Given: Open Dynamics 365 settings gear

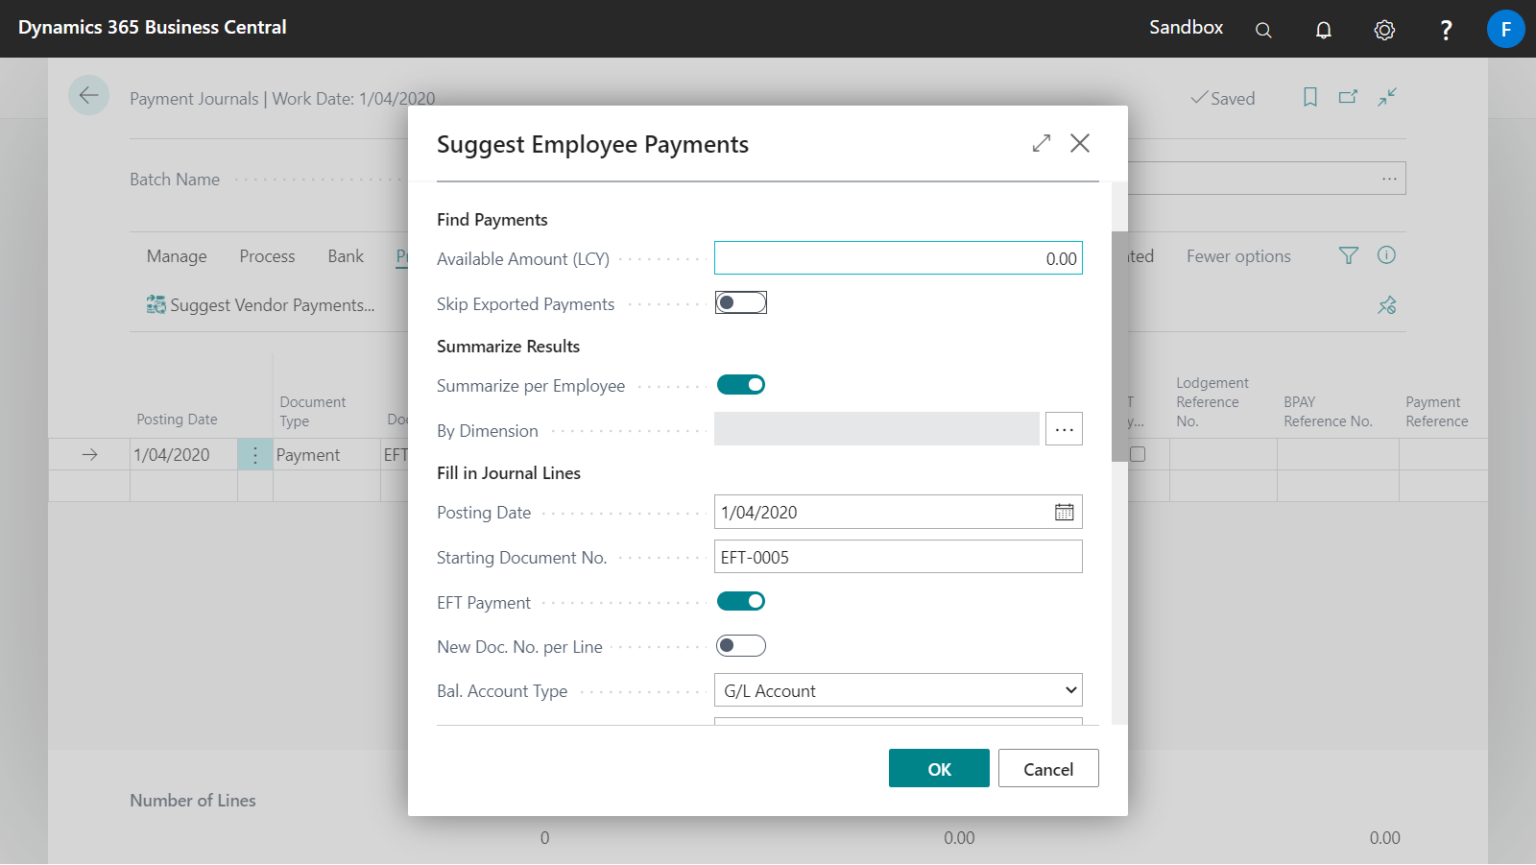Looking at the screenshot, I should tap(1384, 29).
